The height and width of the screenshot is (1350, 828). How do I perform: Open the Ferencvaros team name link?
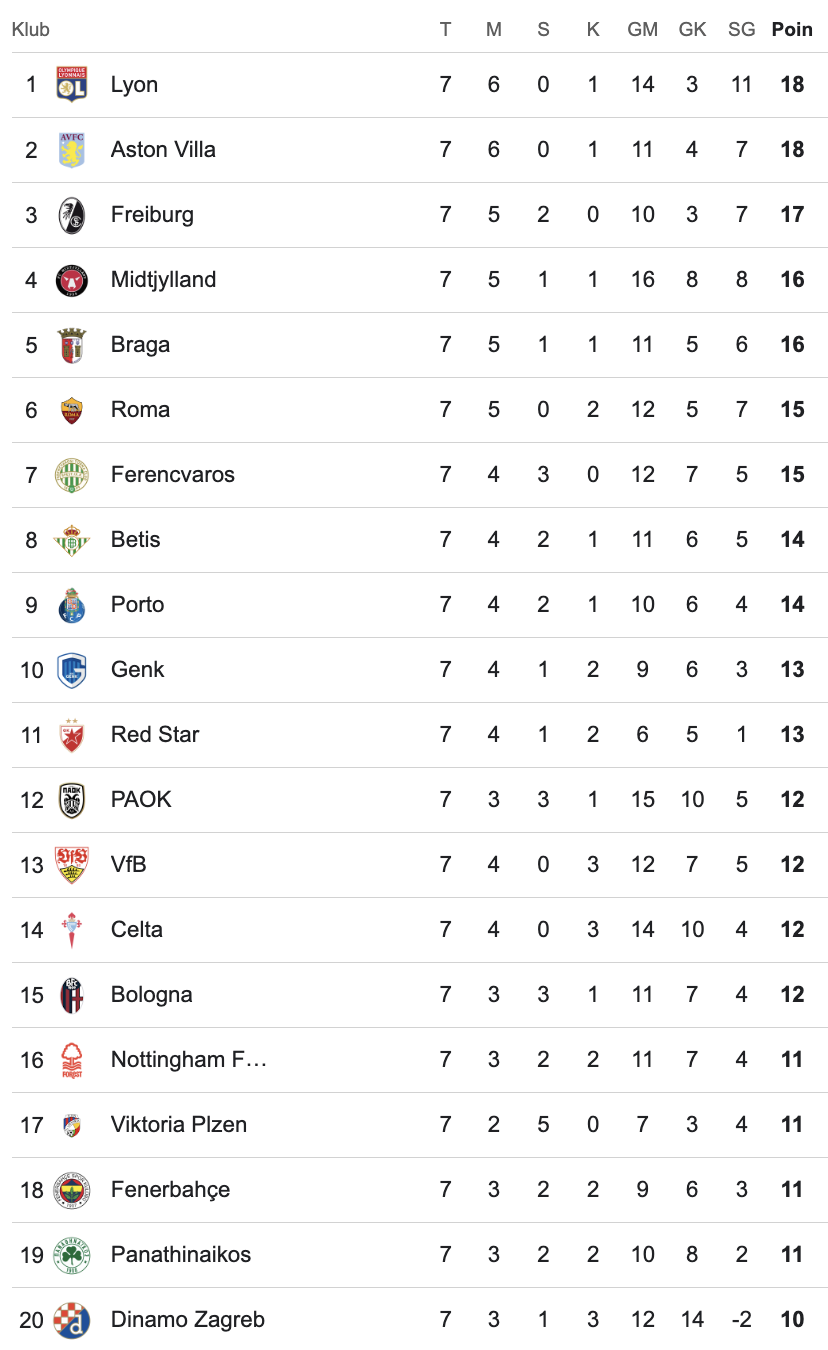(x=173, y=475)
